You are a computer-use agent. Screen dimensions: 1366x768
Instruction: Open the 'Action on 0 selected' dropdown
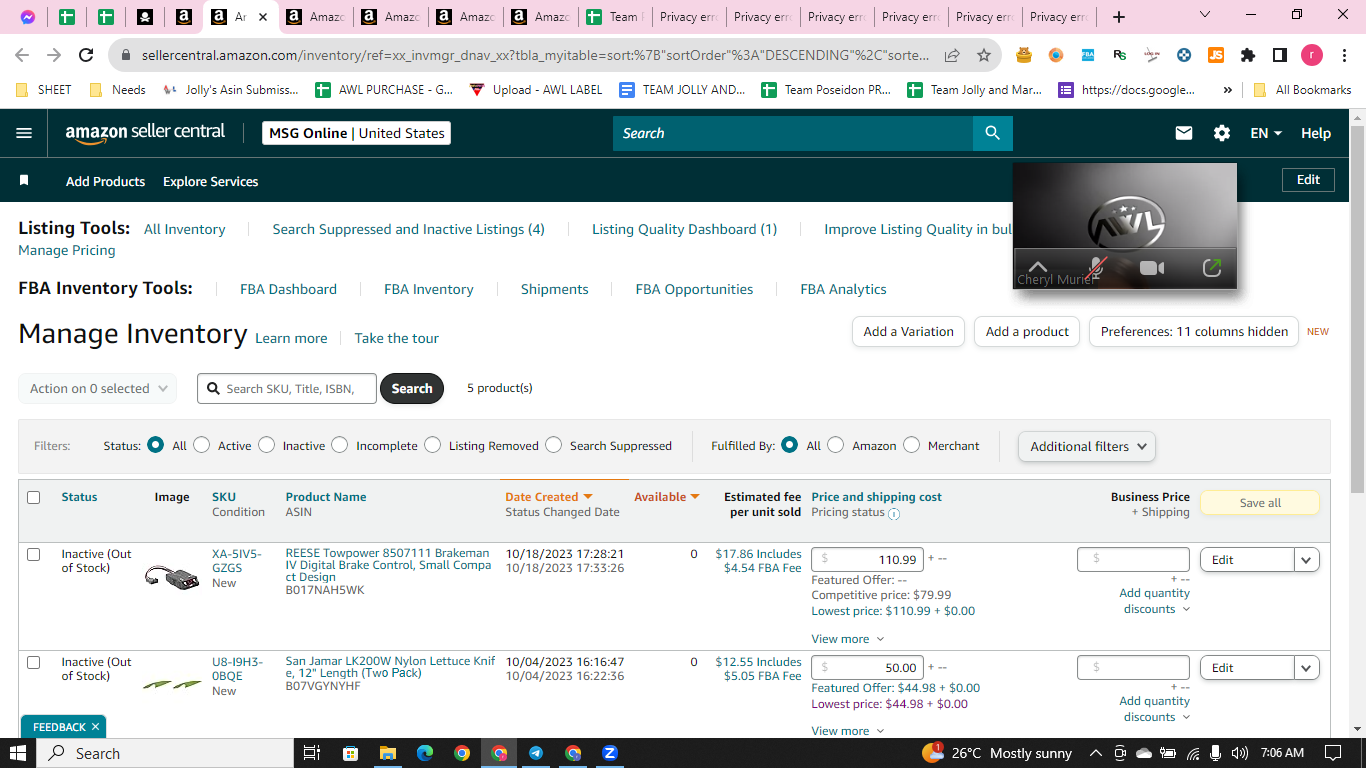[98, 388]
